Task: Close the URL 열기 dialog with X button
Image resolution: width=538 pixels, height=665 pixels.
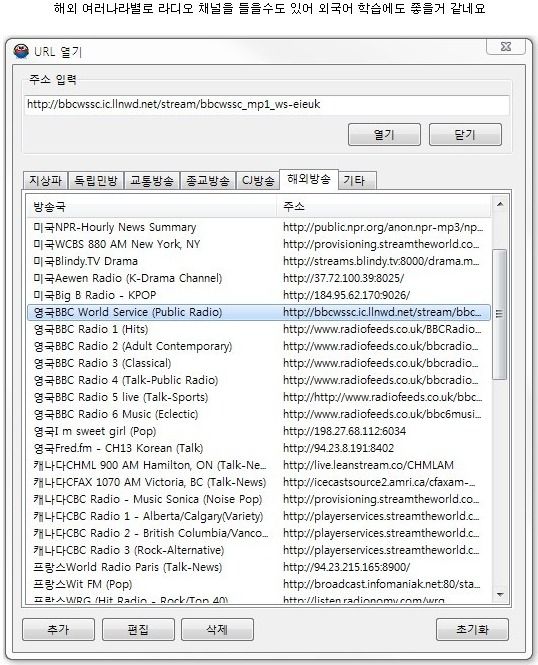Action: 506,46
